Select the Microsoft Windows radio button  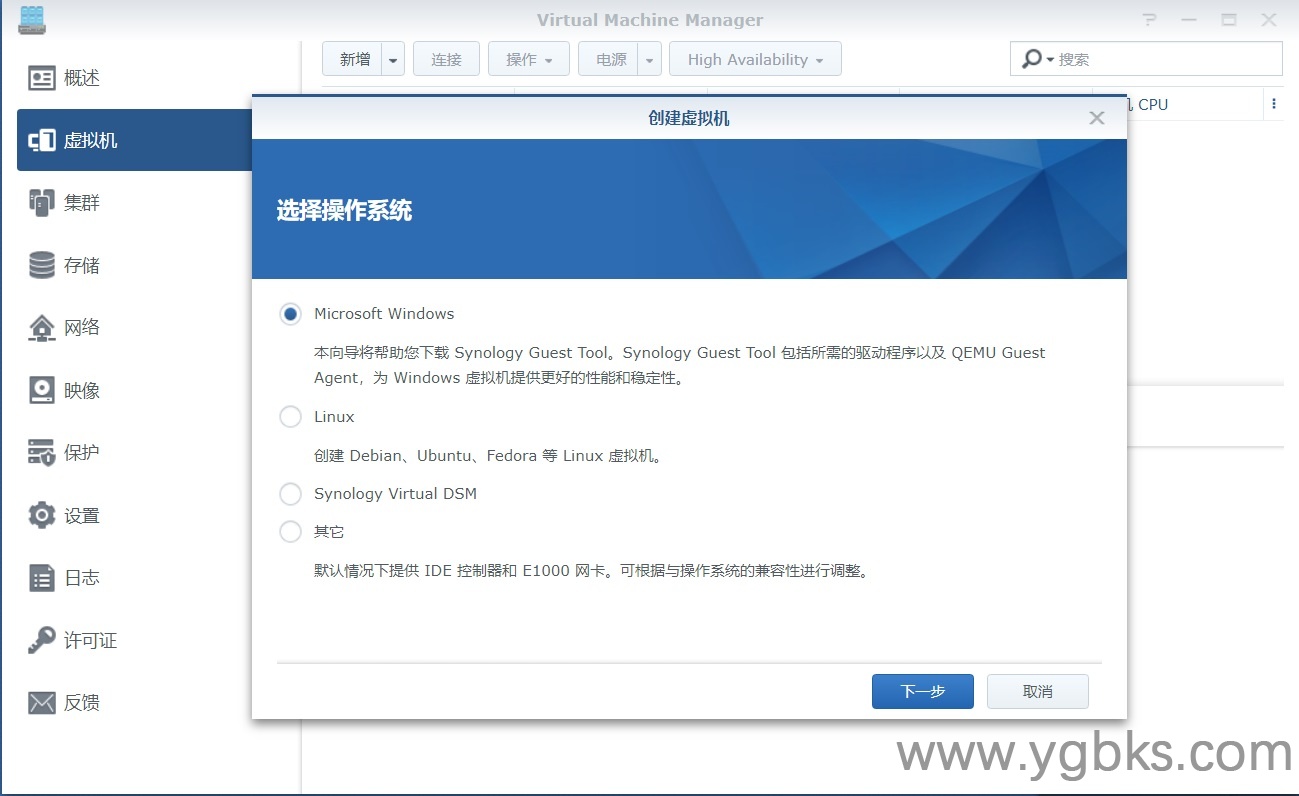click(290, 314)
